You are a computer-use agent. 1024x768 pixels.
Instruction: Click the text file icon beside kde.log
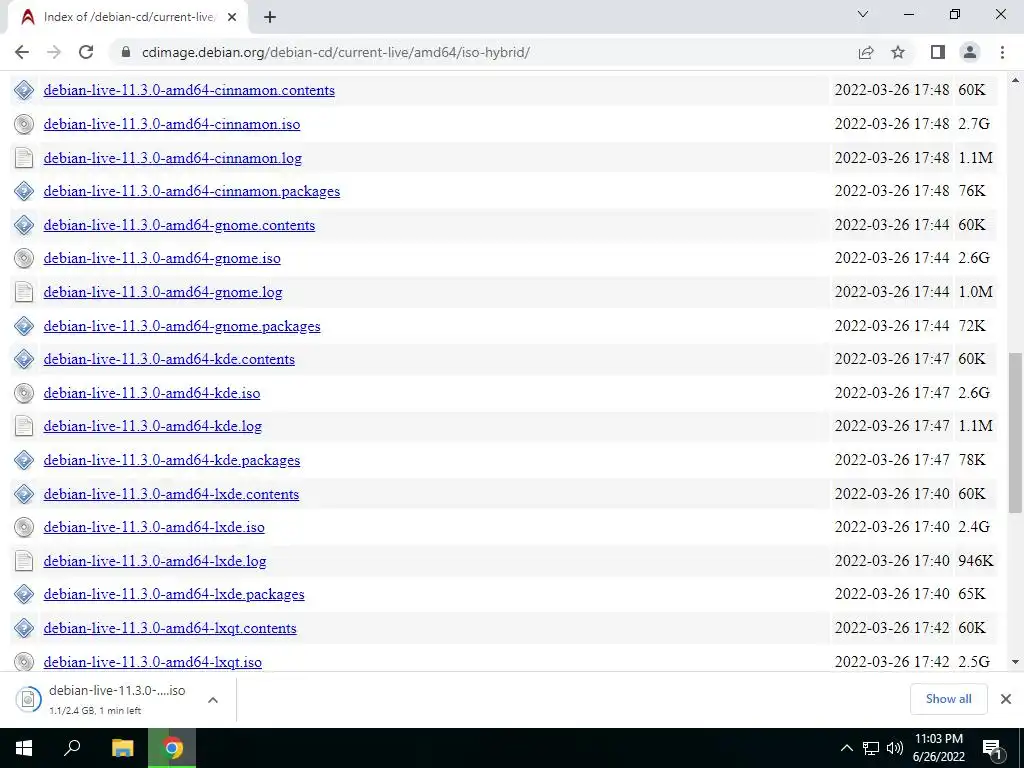24,426
